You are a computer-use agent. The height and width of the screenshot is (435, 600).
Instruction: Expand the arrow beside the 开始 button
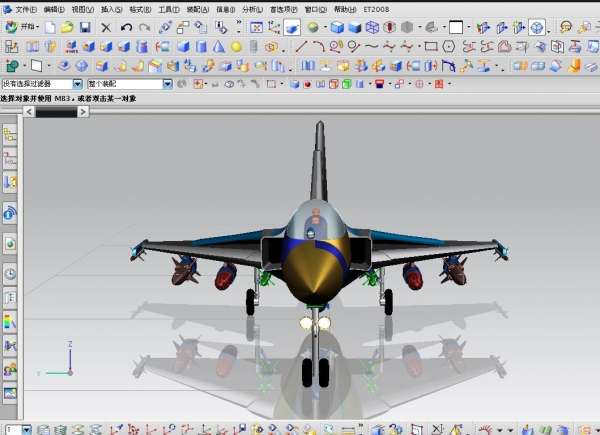[38, 27]
